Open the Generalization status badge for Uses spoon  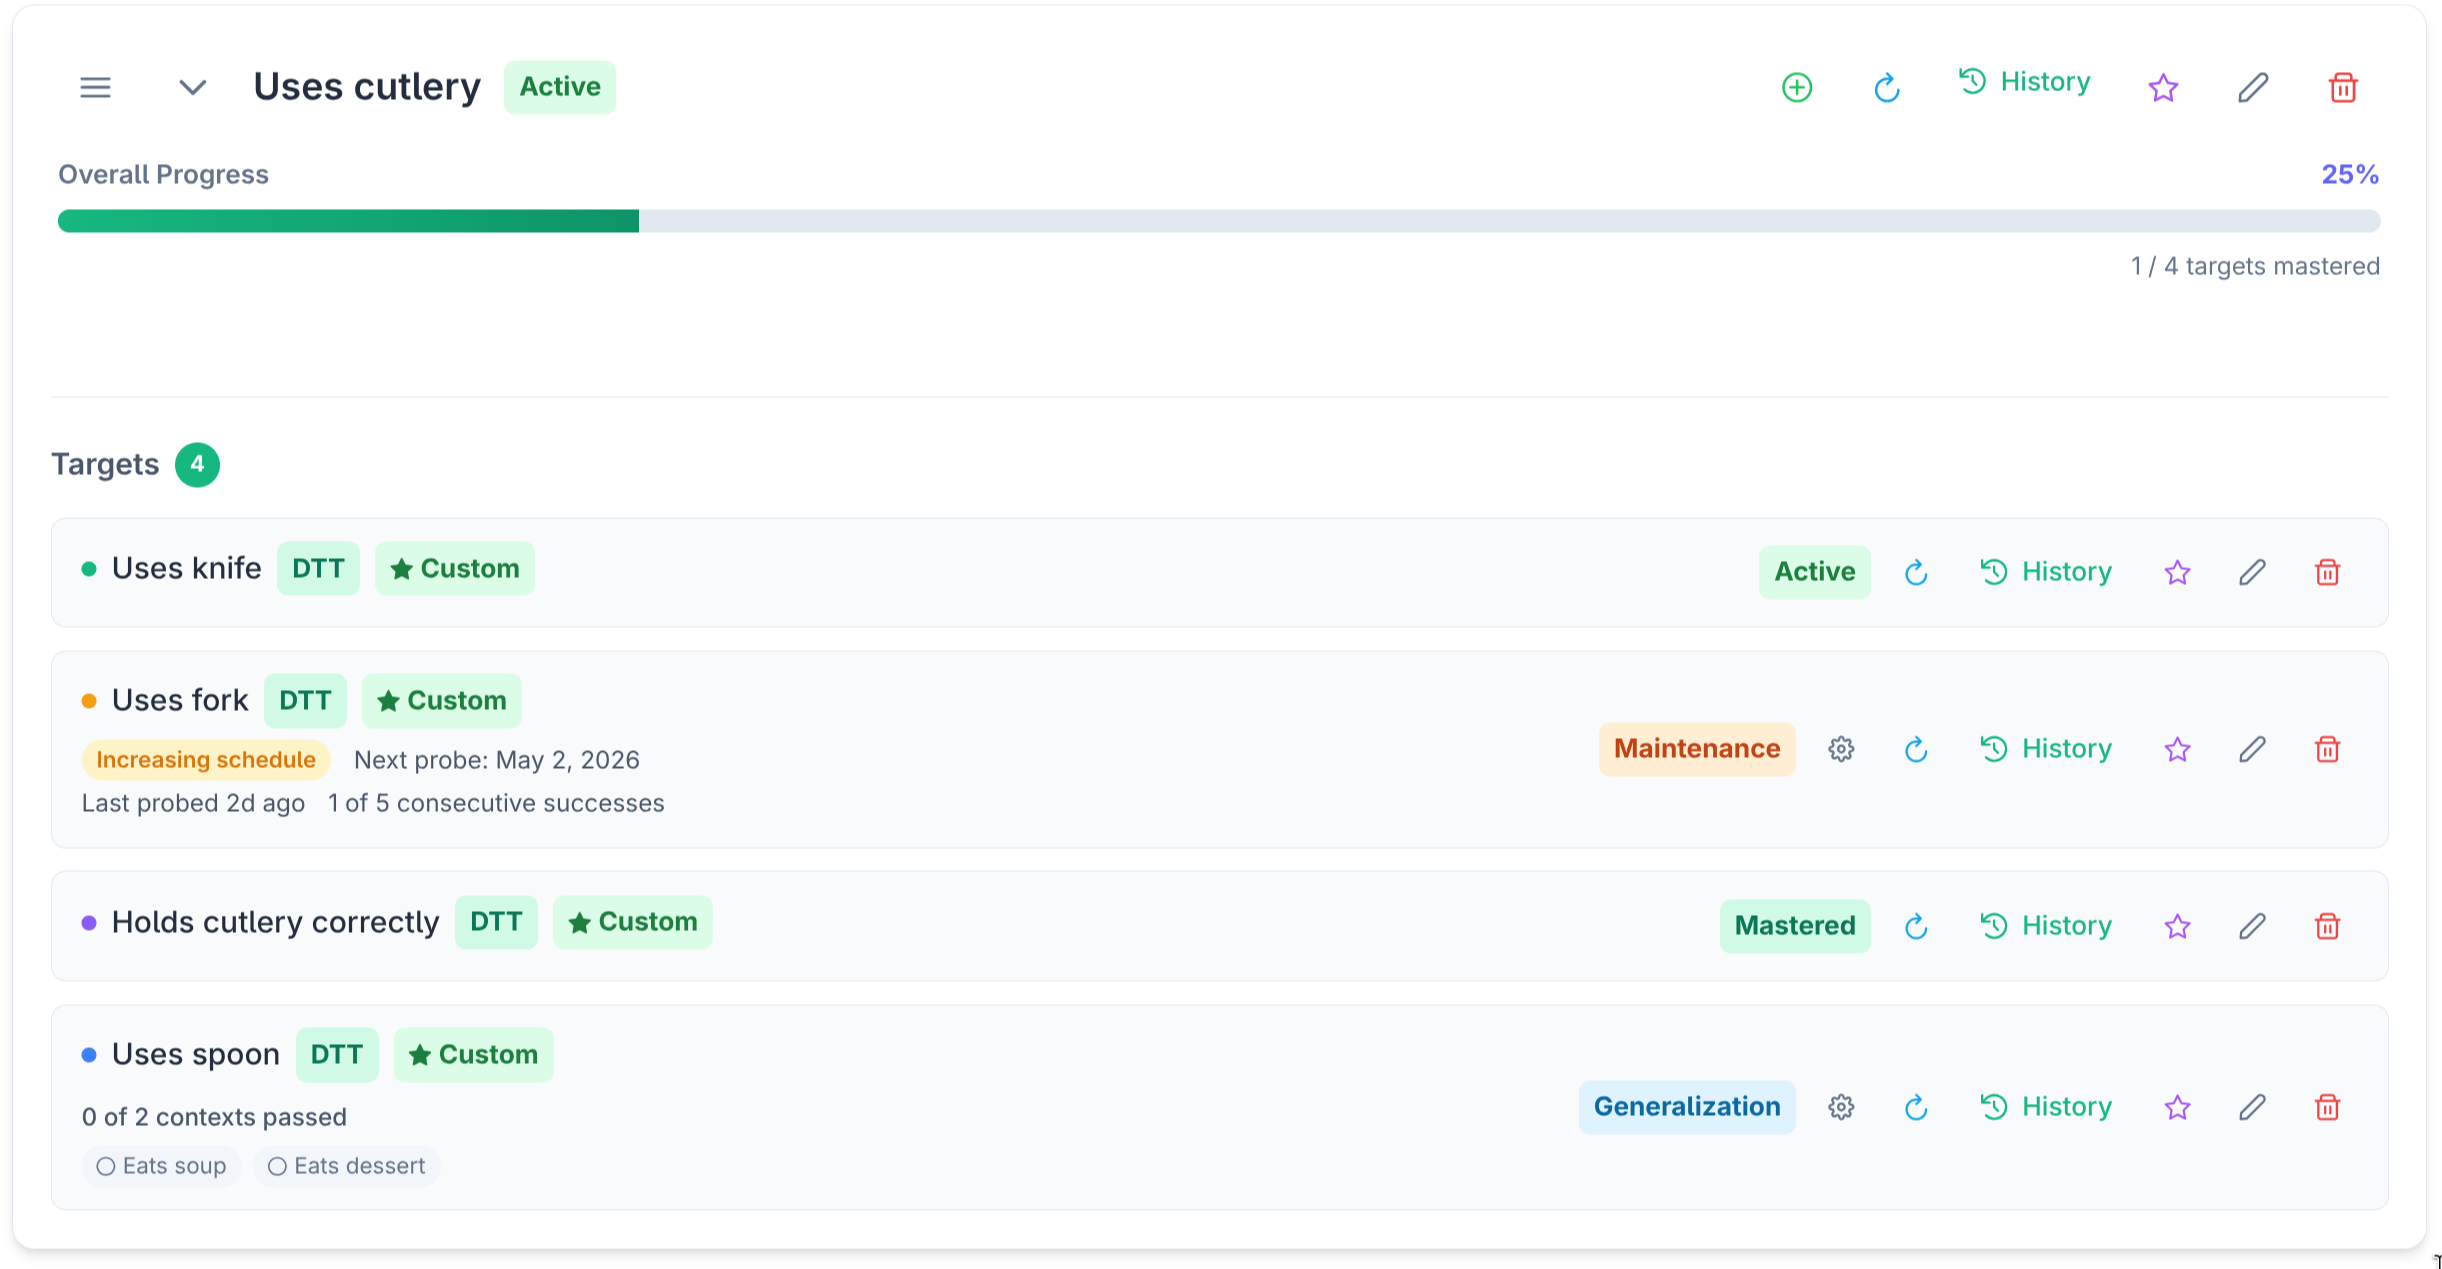[x=1686, y=1107]
